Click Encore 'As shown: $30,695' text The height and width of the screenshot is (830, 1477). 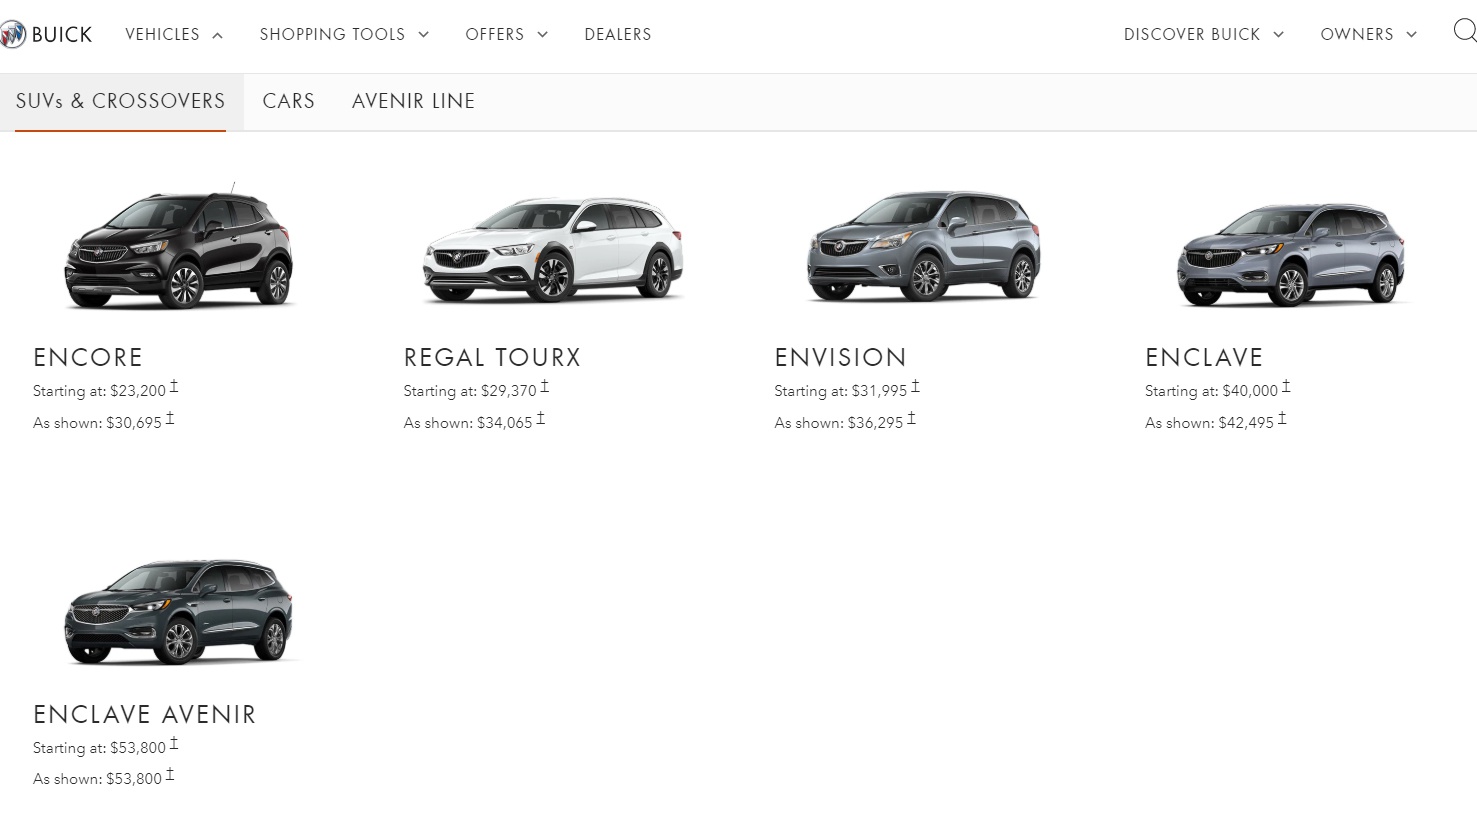click(x=97, y=423)
